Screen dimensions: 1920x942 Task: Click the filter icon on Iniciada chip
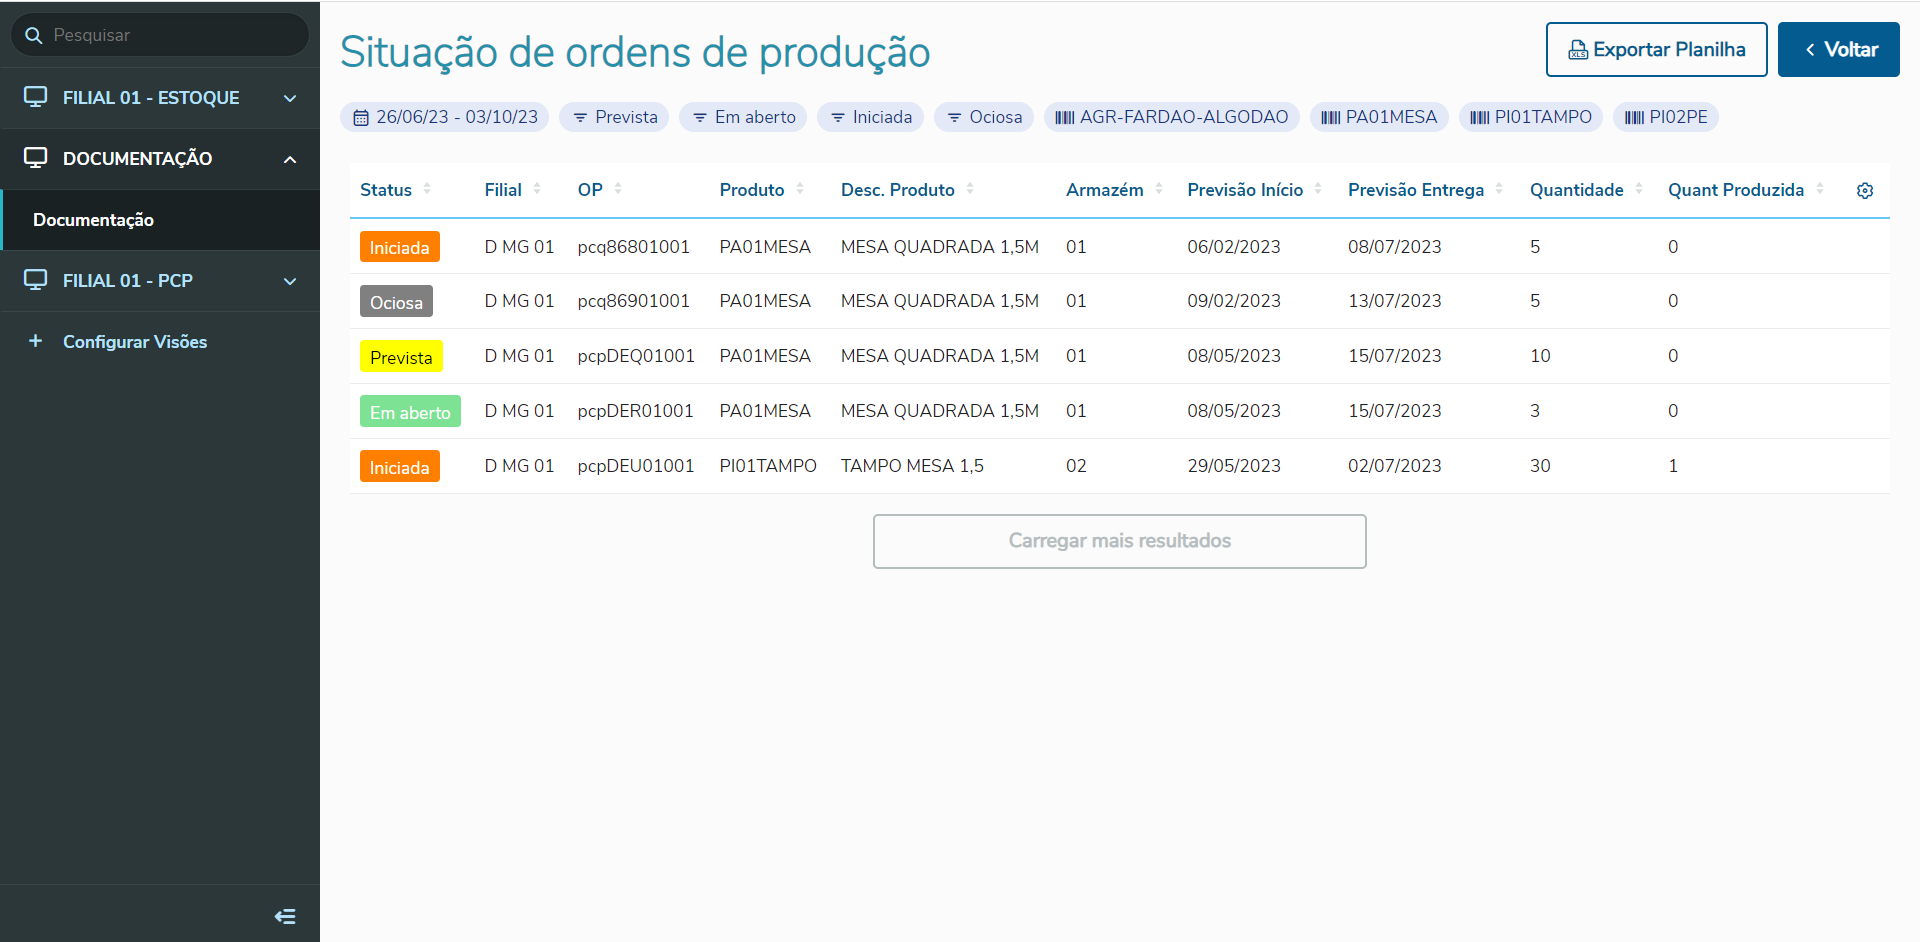coord(838,118)
